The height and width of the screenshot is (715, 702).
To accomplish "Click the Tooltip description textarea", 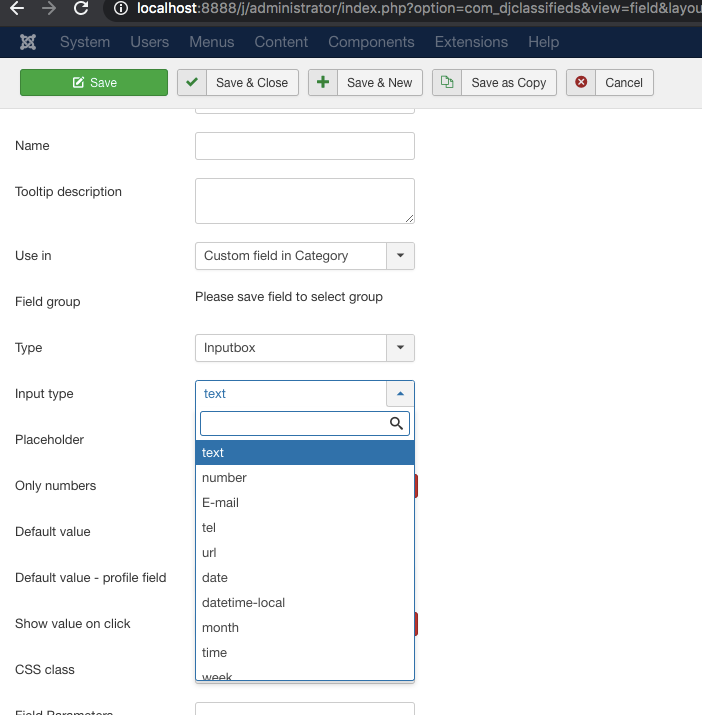I will pos(305,201).
